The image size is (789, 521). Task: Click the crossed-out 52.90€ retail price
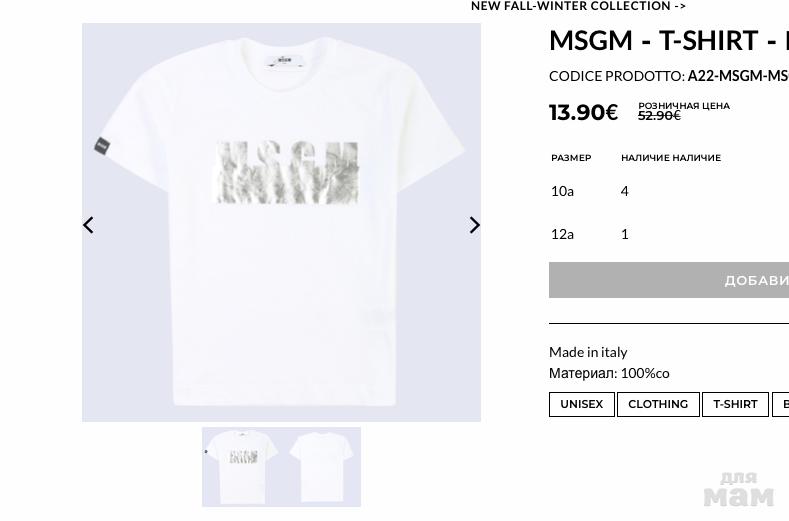659,116
